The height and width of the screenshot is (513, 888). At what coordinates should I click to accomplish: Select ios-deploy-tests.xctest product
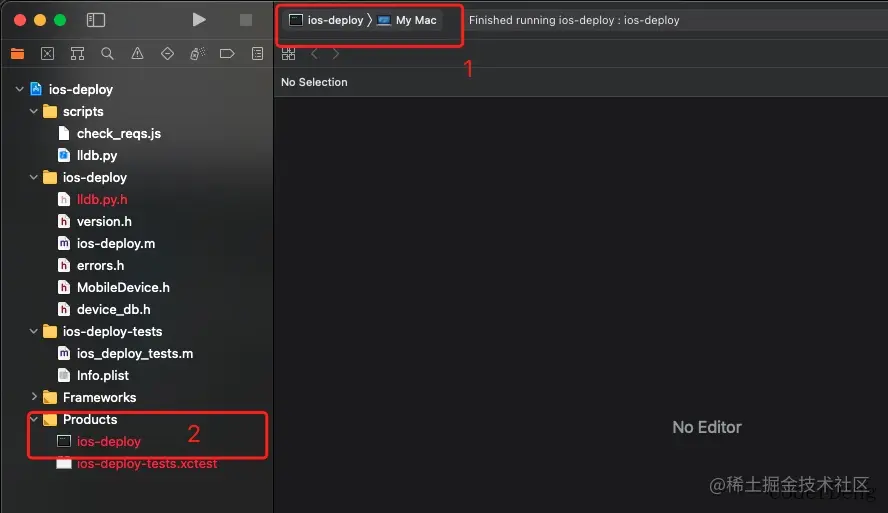[x=136, y=463]
